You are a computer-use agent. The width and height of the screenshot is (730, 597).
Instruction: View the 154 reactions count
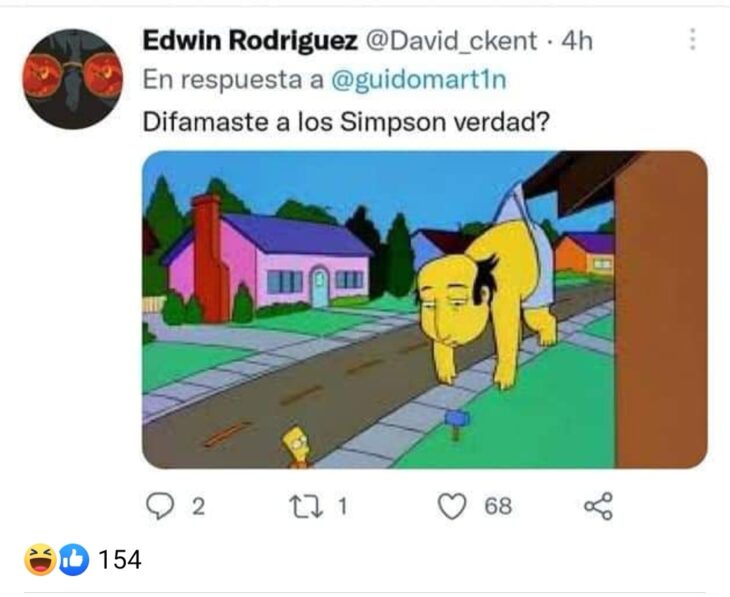coord(120,559)
